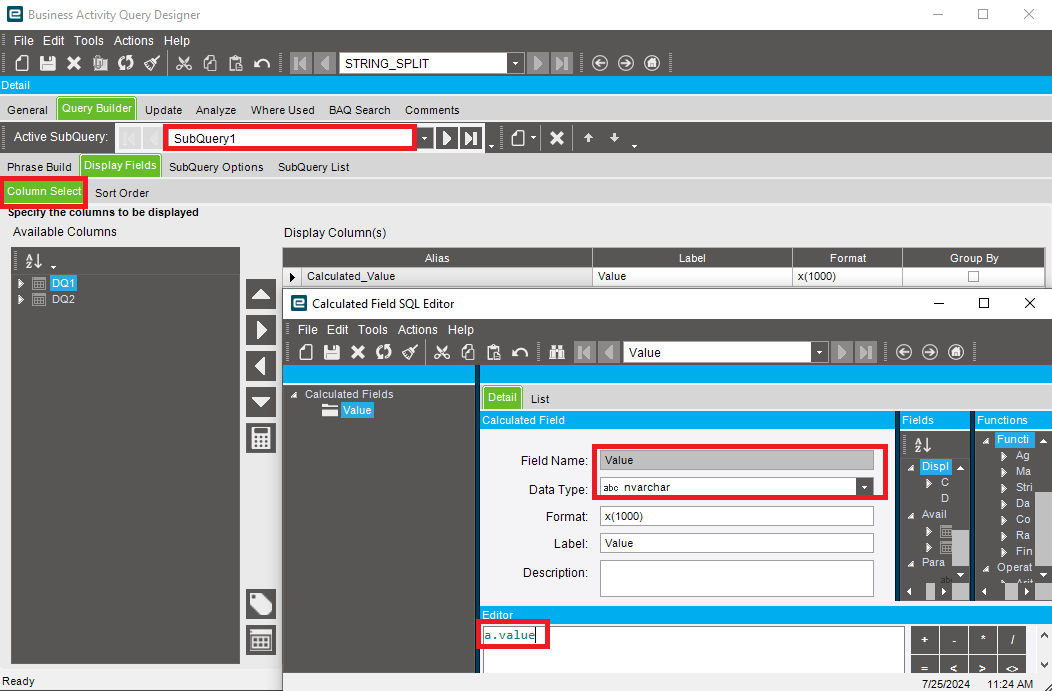The image size is (1052, 691).
Task: Click the Label input field in Calculated Field
Action: point(737,543)
